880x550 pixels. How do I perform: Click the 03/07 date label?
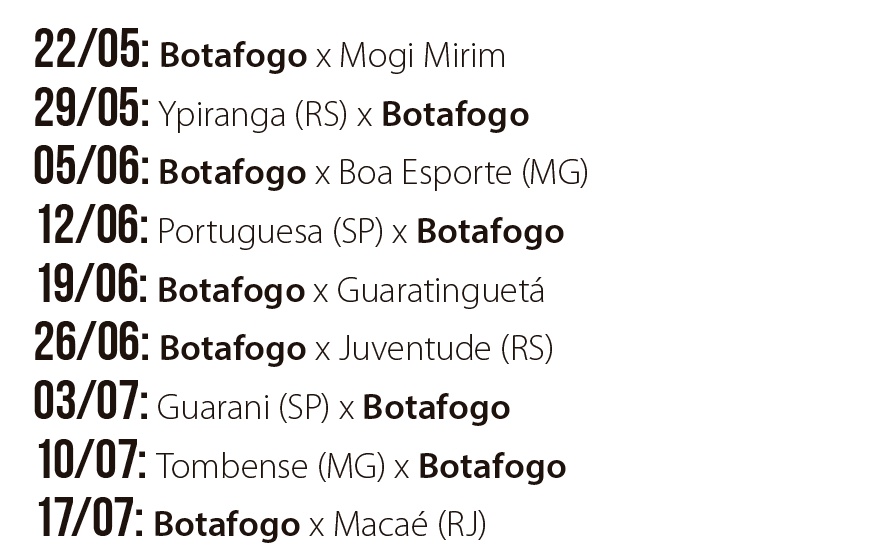91,400
